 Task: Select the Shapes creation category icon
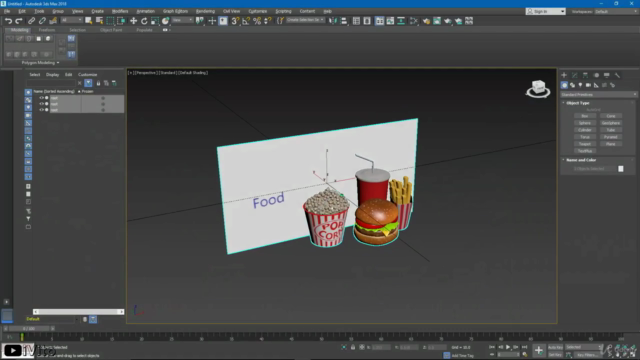tap(572, 85)
